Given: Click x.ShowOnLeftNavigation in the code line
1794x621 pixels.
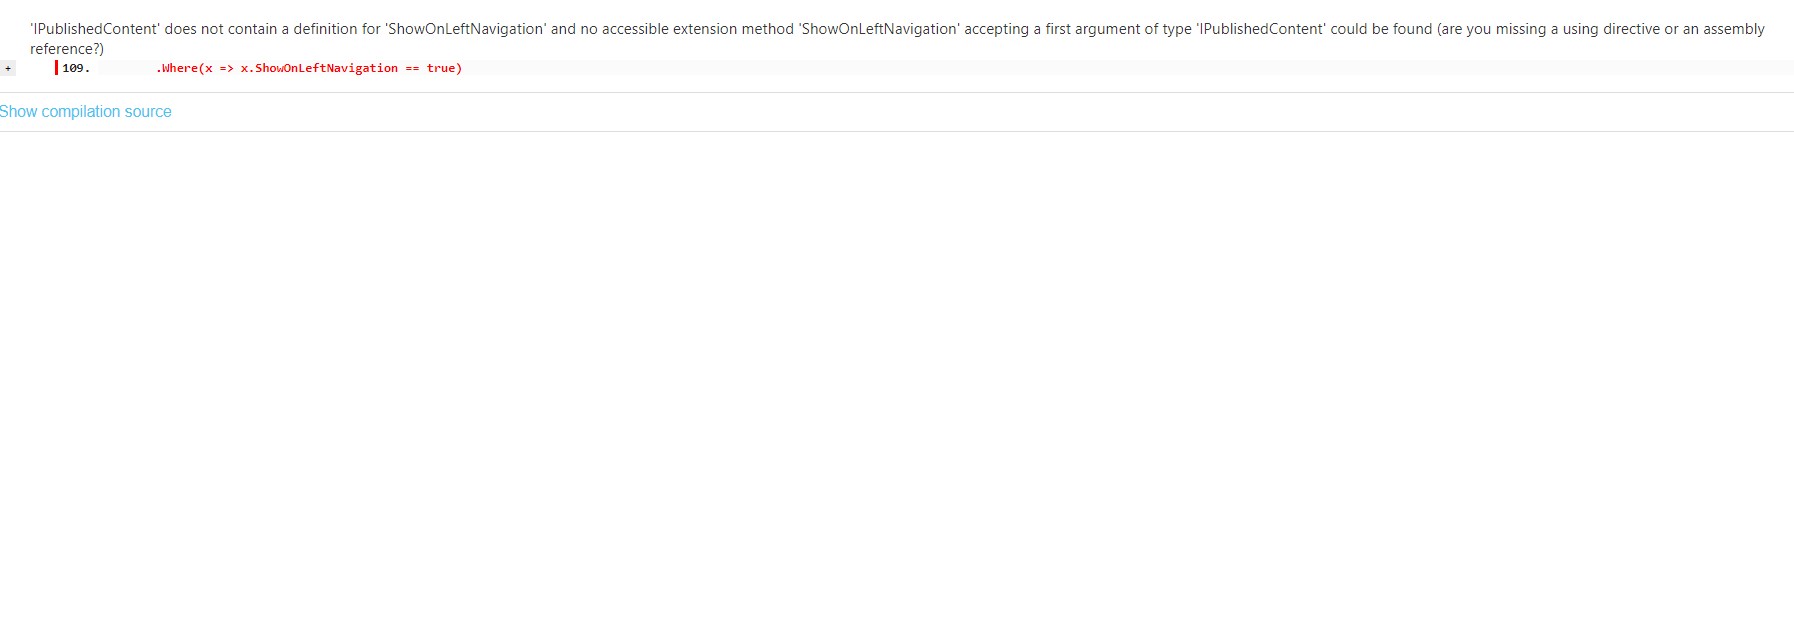Looking at the screenshot, I should pos(319,68).
